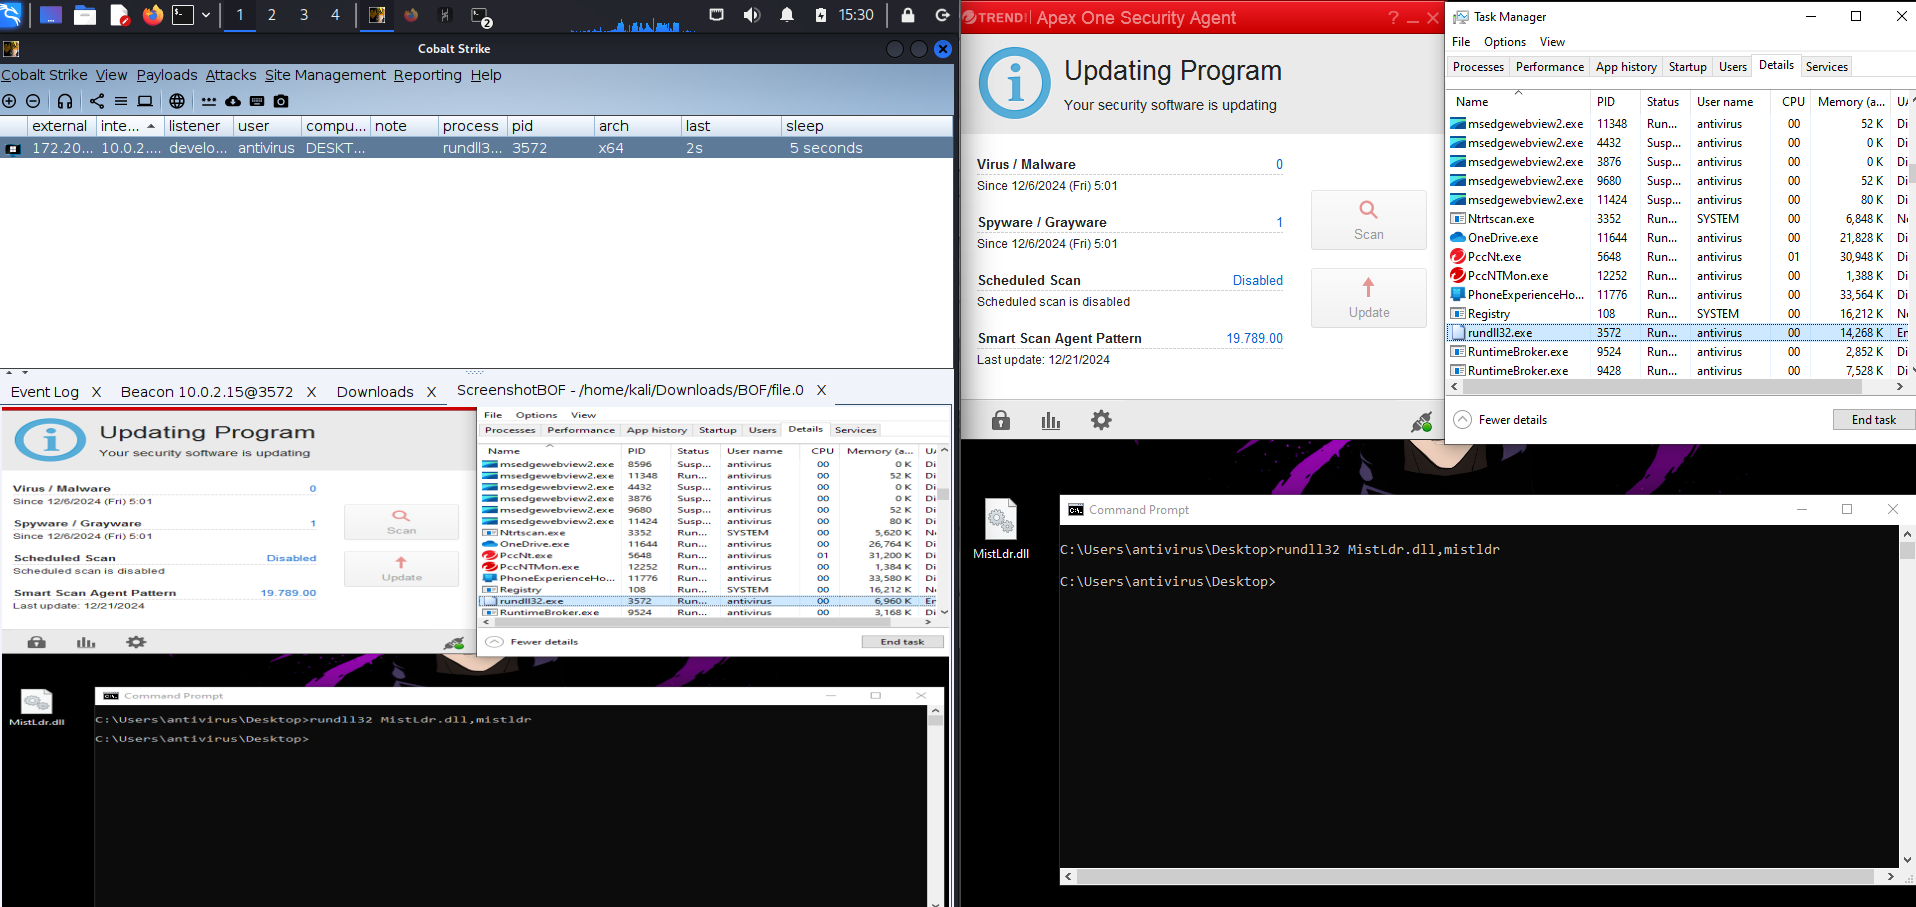Screen dimensions: 1916x907
Task: Select rundll32.exe row in Task Manager
Action: (x=1677, y=333)
